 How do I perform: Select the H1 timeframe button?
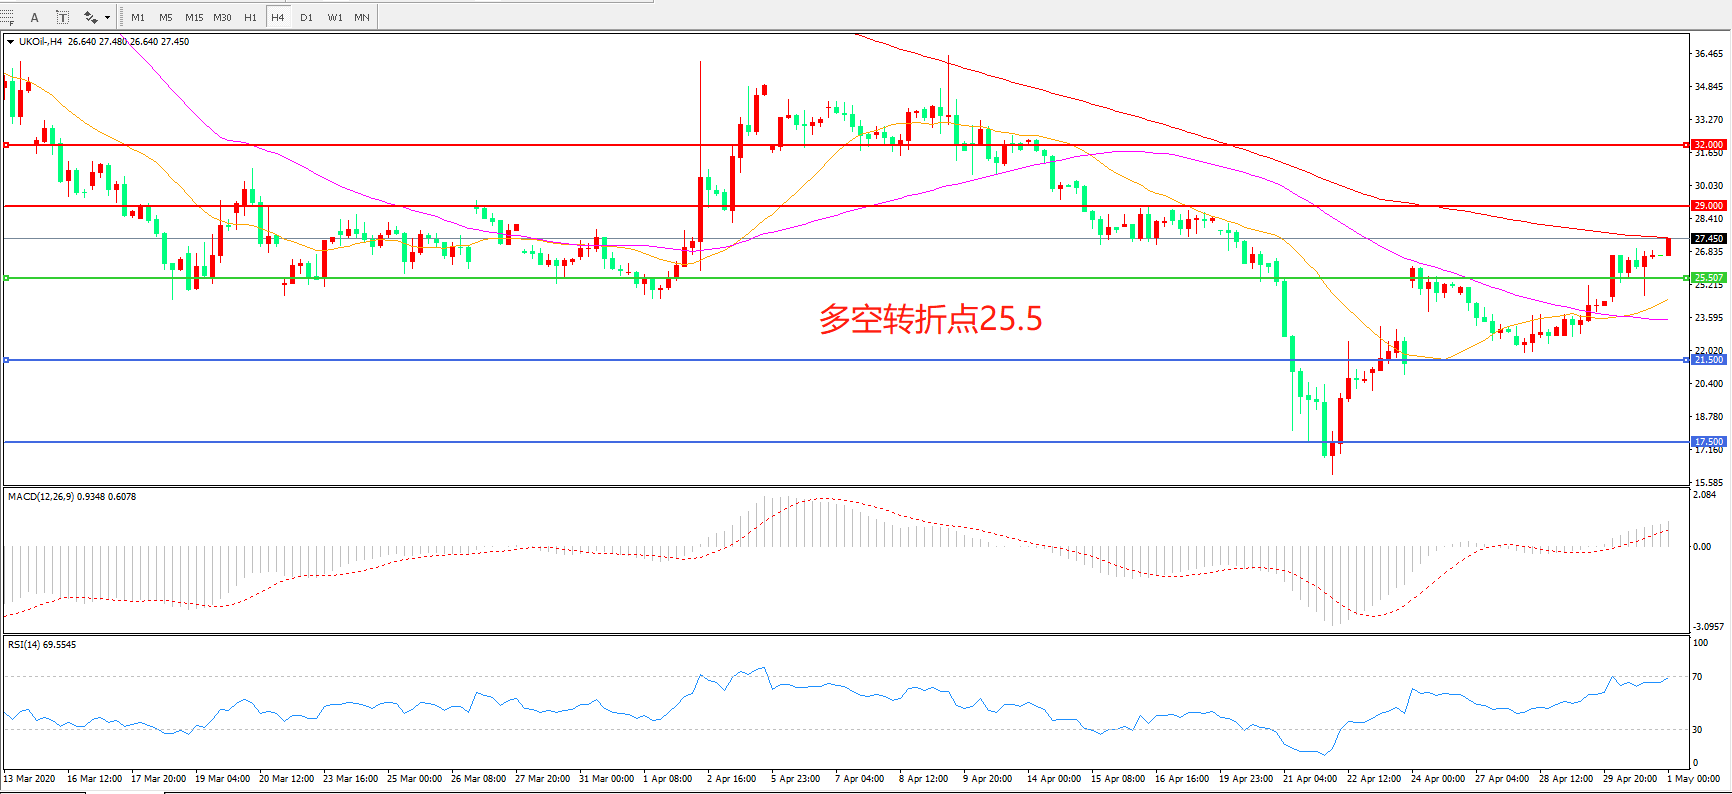click(250, 17)
